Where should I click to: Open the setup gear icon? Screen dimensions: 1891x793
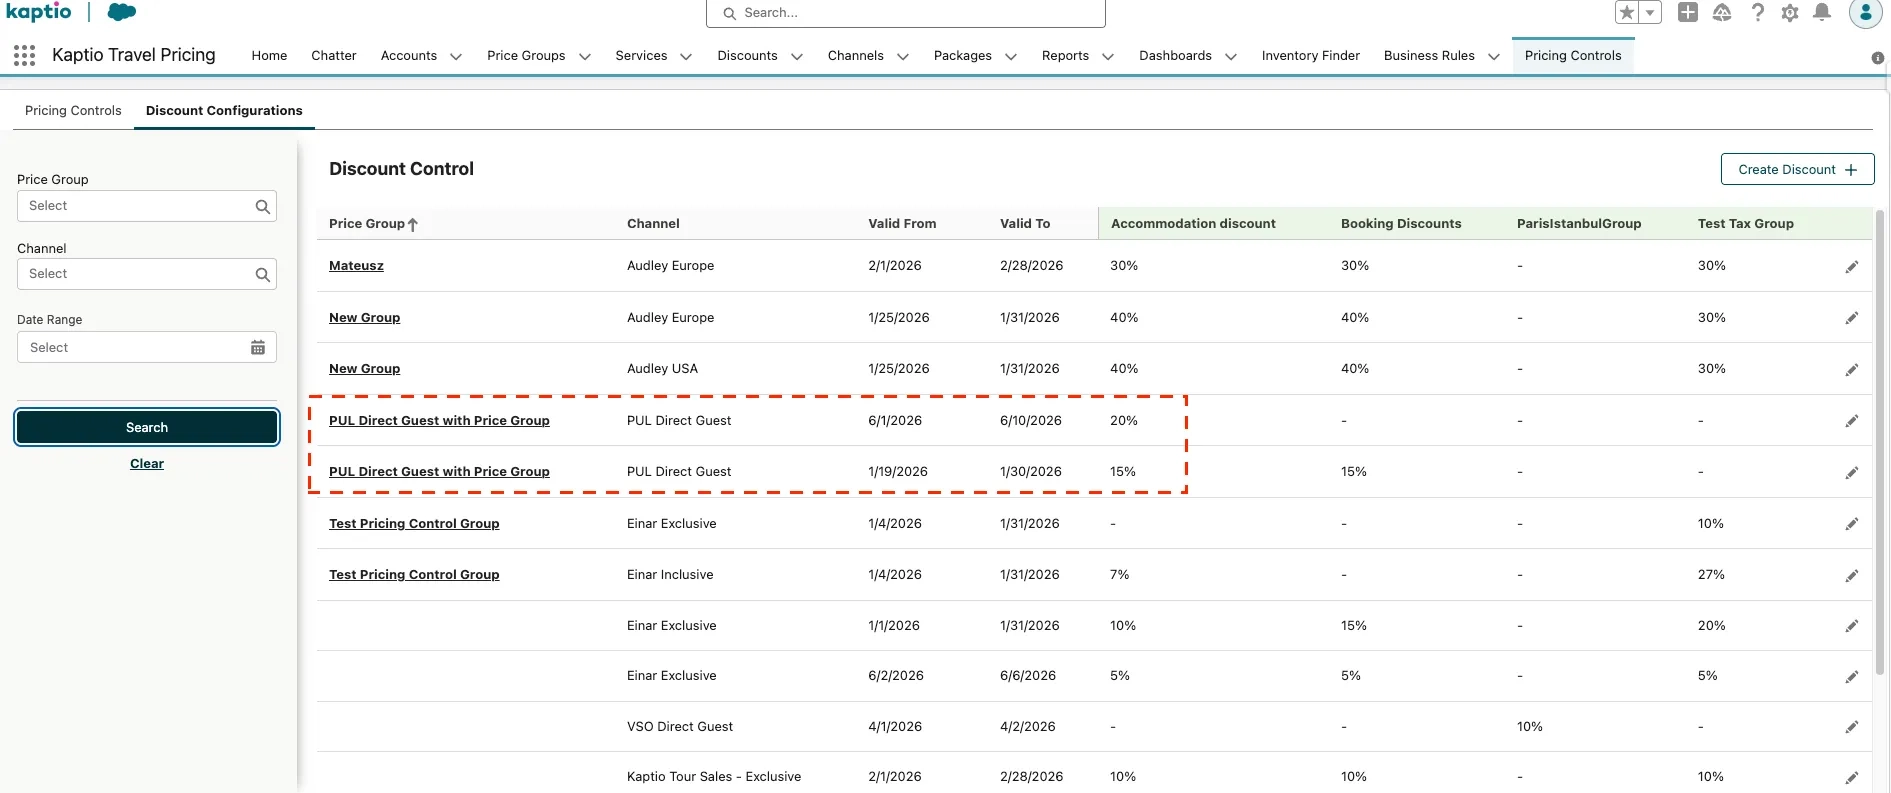[x=1790, y=12]
